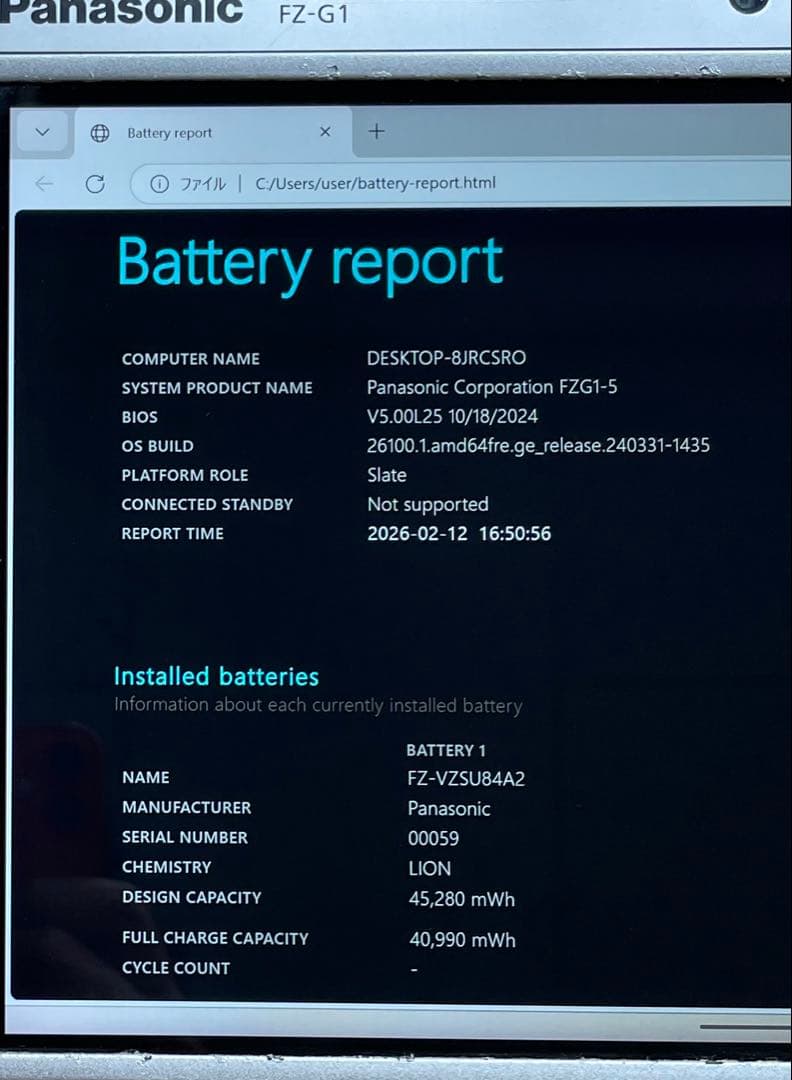Screen dimensions: 792x1080
Task: Select the BATTERY 1 column header
Action: point(446,750)
